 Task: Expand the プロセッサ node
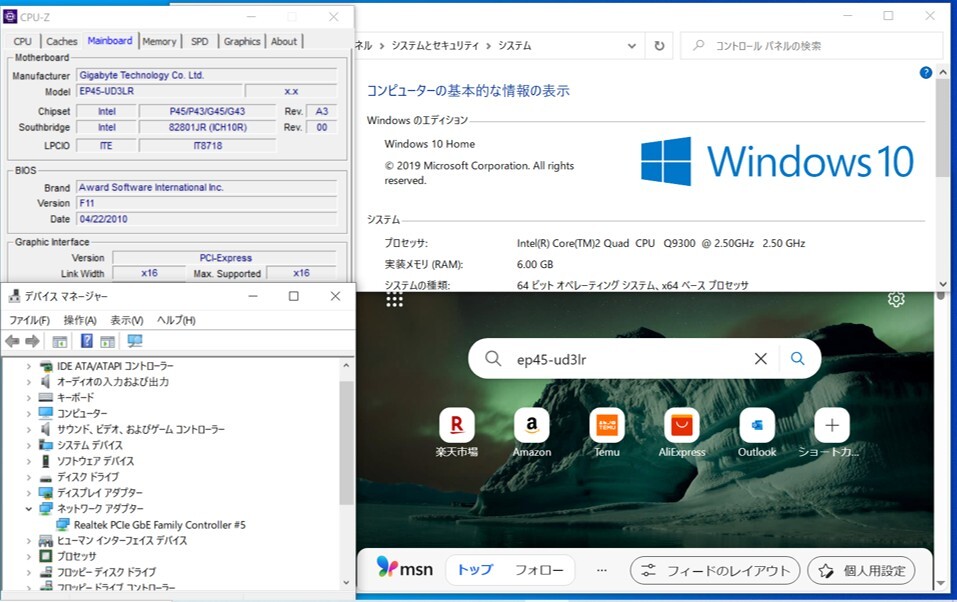(x=29, y=556)
